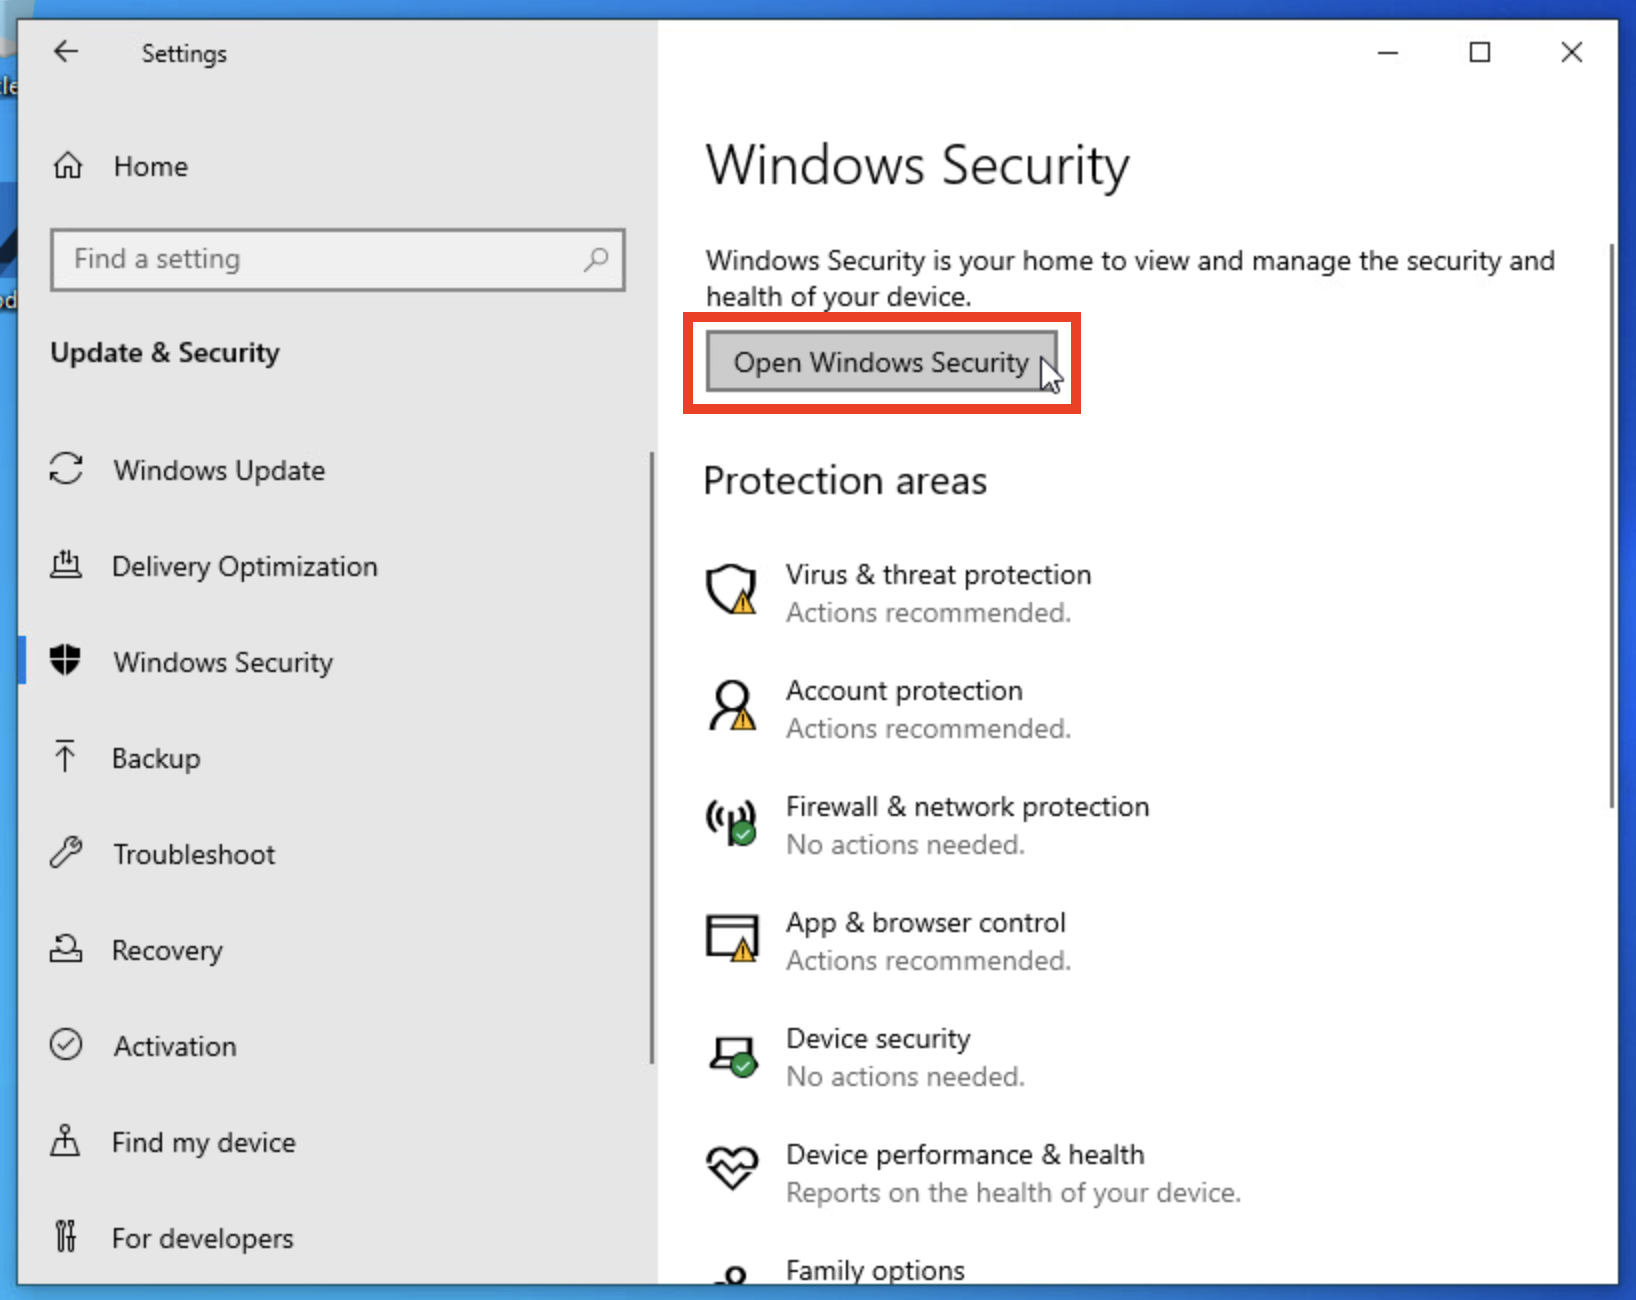The image size is (1636, 1300).
Task: Select the Recovery section
Action: coord(166,949)
